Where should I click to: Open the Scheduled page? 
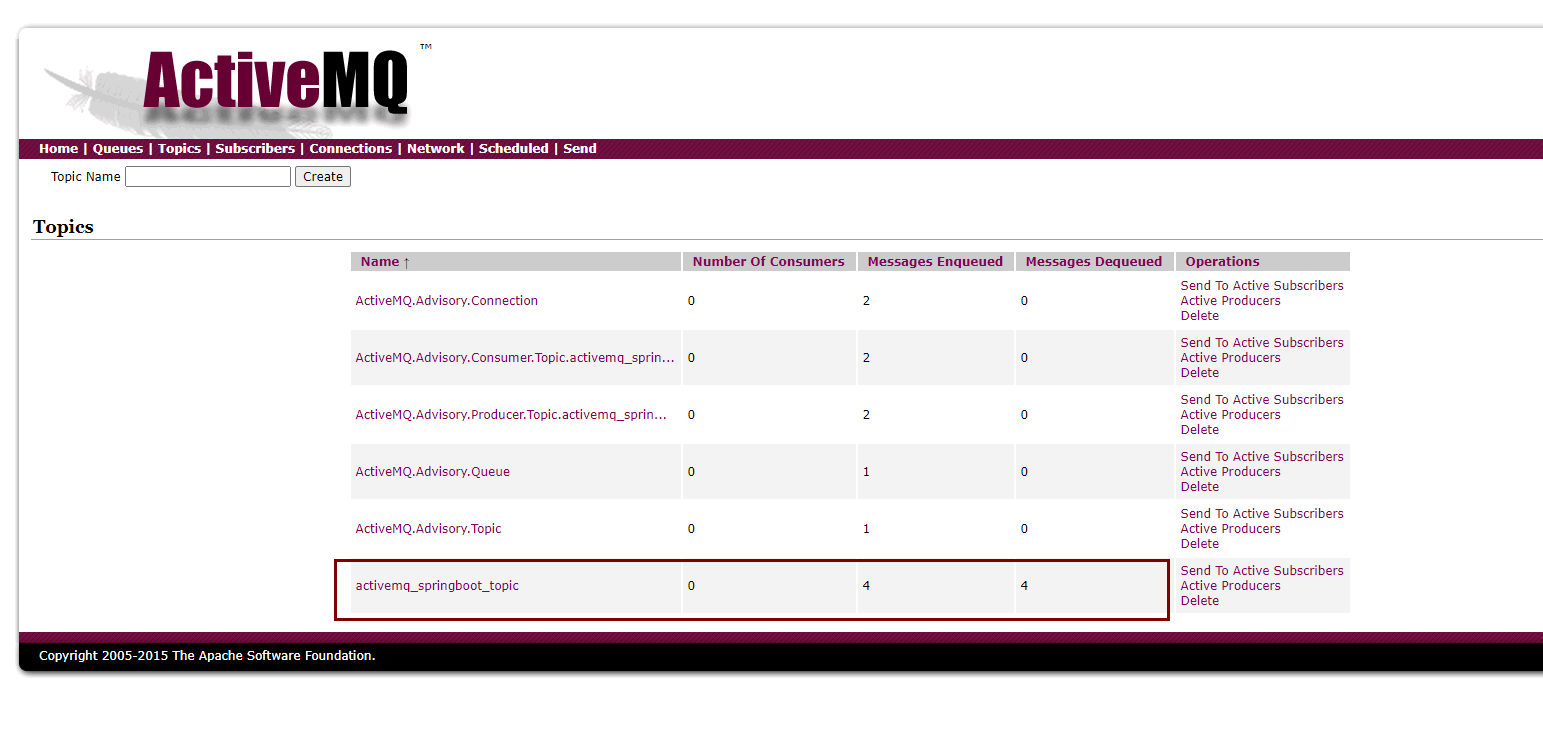point(513,149)
